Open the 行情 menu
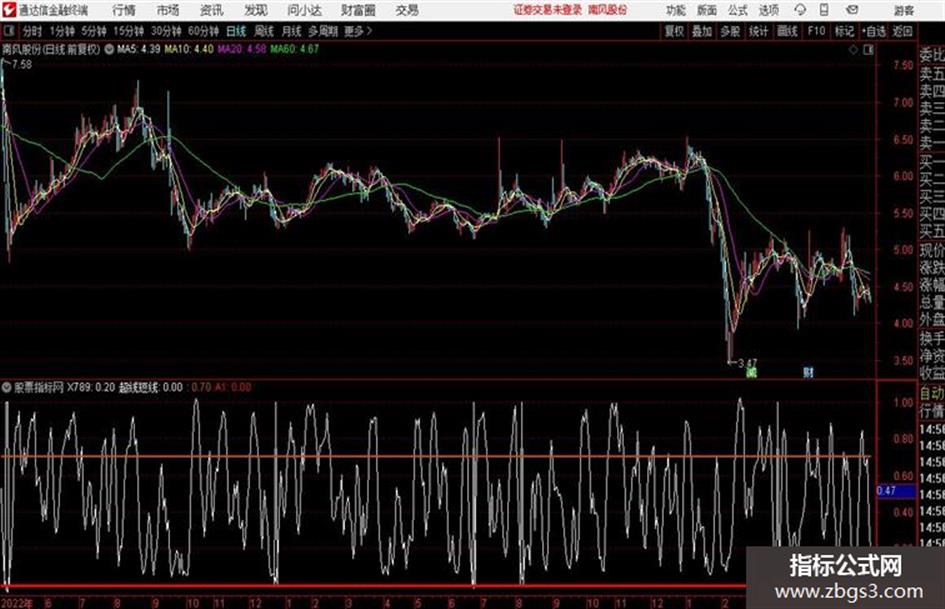Viewport: 945px width, 609px height. tap(124, 10)
